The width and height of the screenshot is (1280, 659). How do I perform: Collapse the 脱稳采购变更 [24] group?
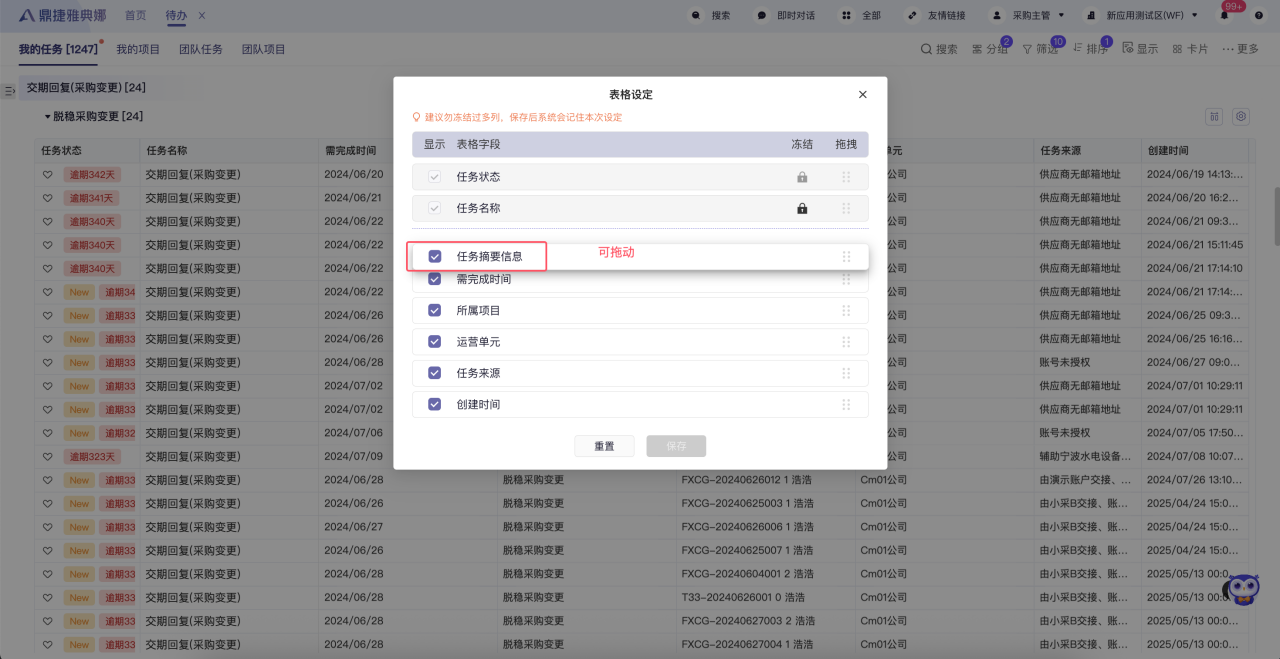pos(47,117)
